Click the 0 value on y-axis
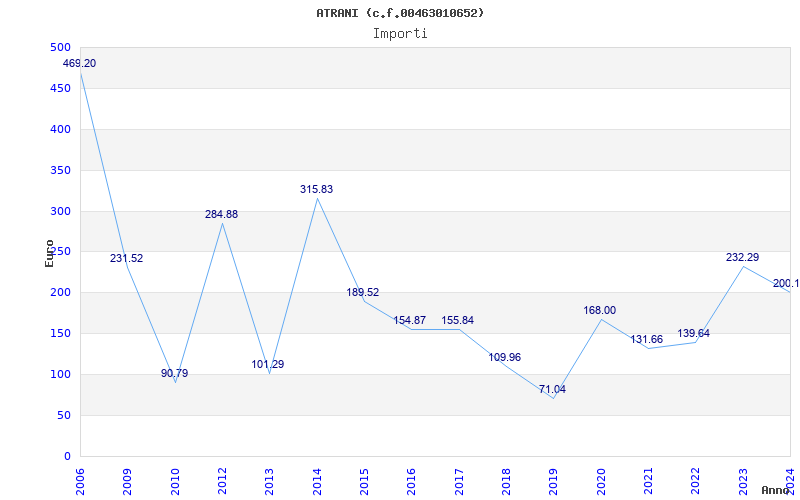The width and height of the screenshot is (800, 500). (67, 457)
